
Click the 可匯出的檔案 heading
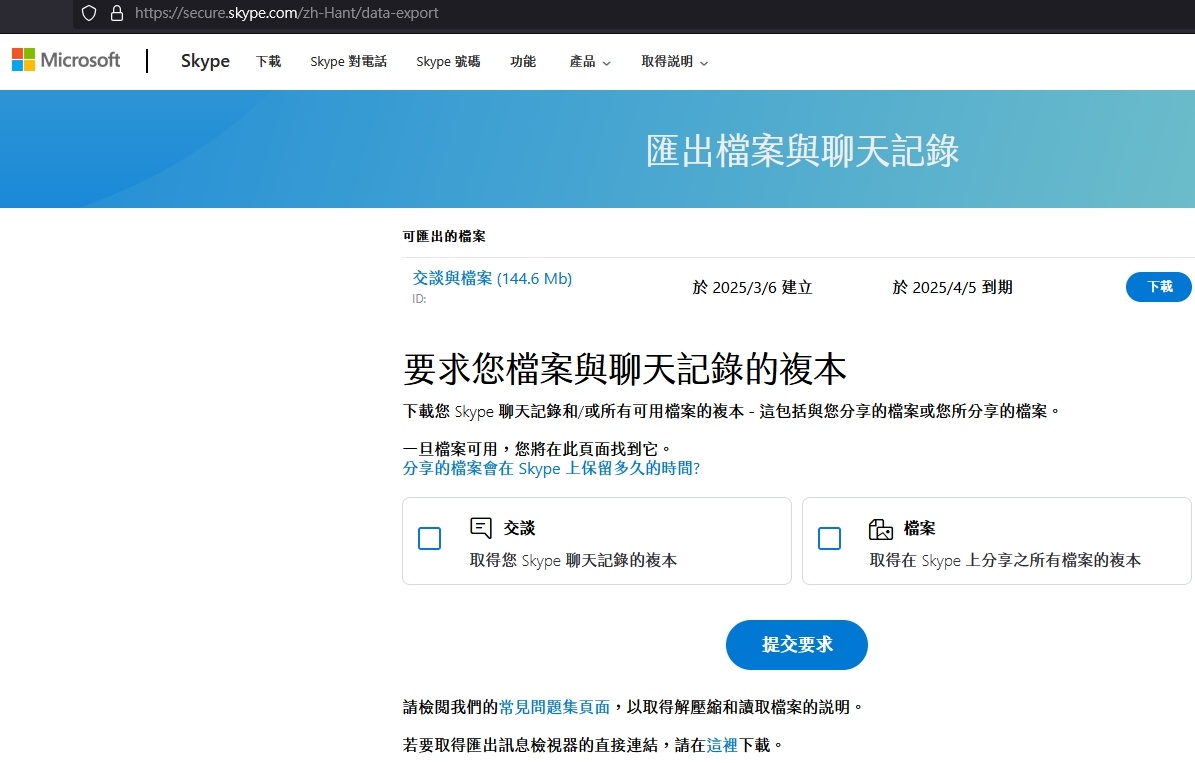(x=444, y=236)
